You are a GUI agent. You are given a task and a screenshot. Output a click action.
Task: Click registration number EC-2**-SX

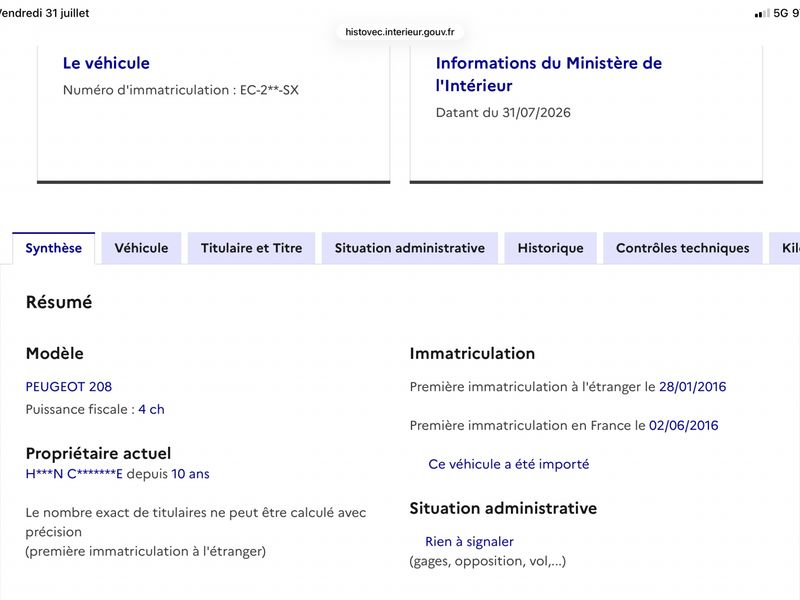pos(269,90)
